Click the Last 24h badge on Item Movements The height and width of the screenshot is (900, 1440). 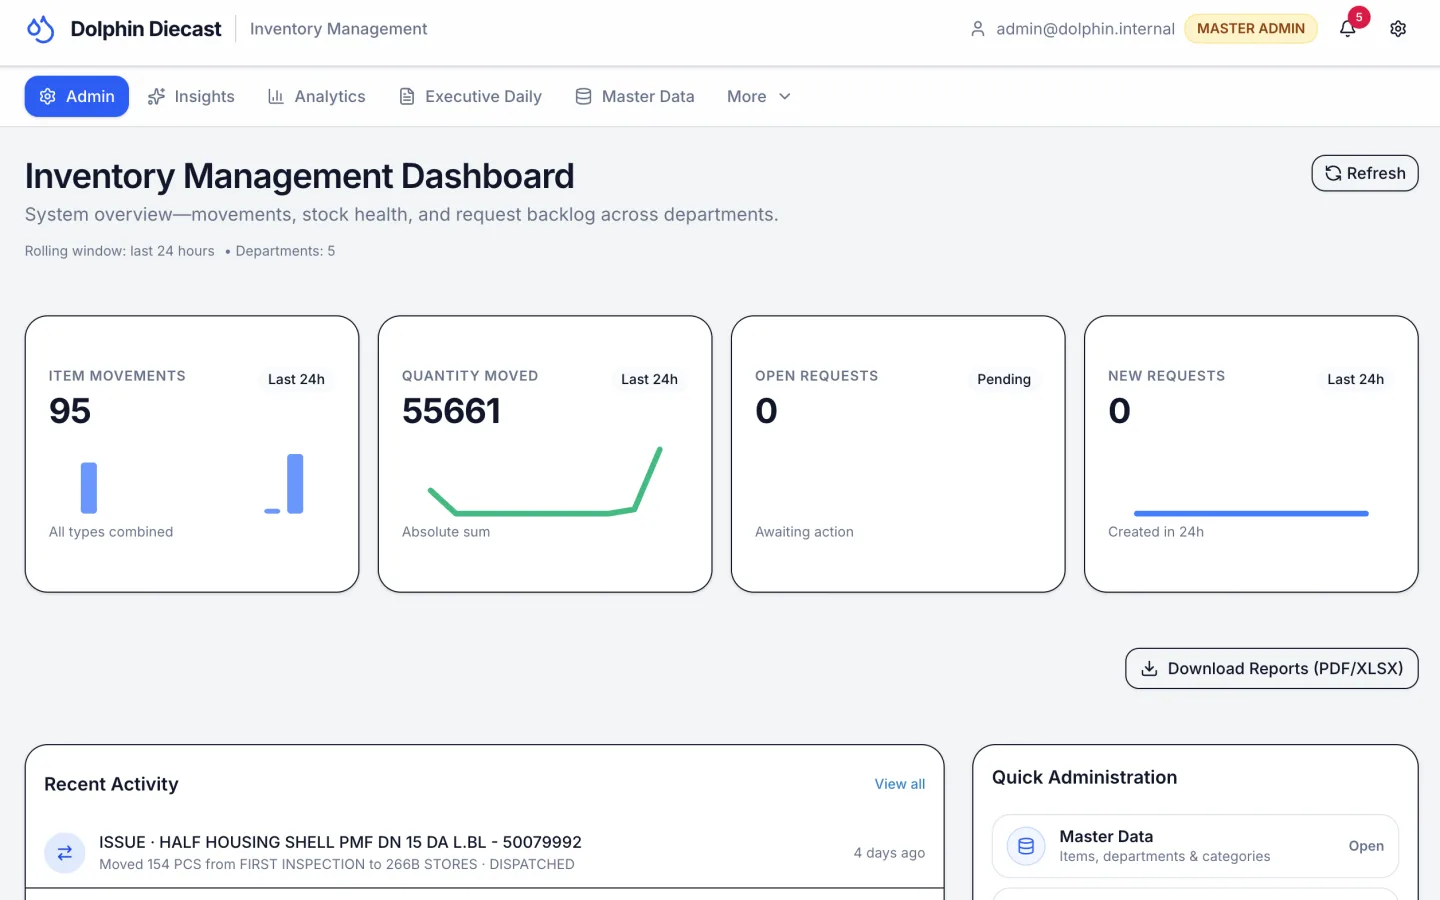click(x=296, y=379)
